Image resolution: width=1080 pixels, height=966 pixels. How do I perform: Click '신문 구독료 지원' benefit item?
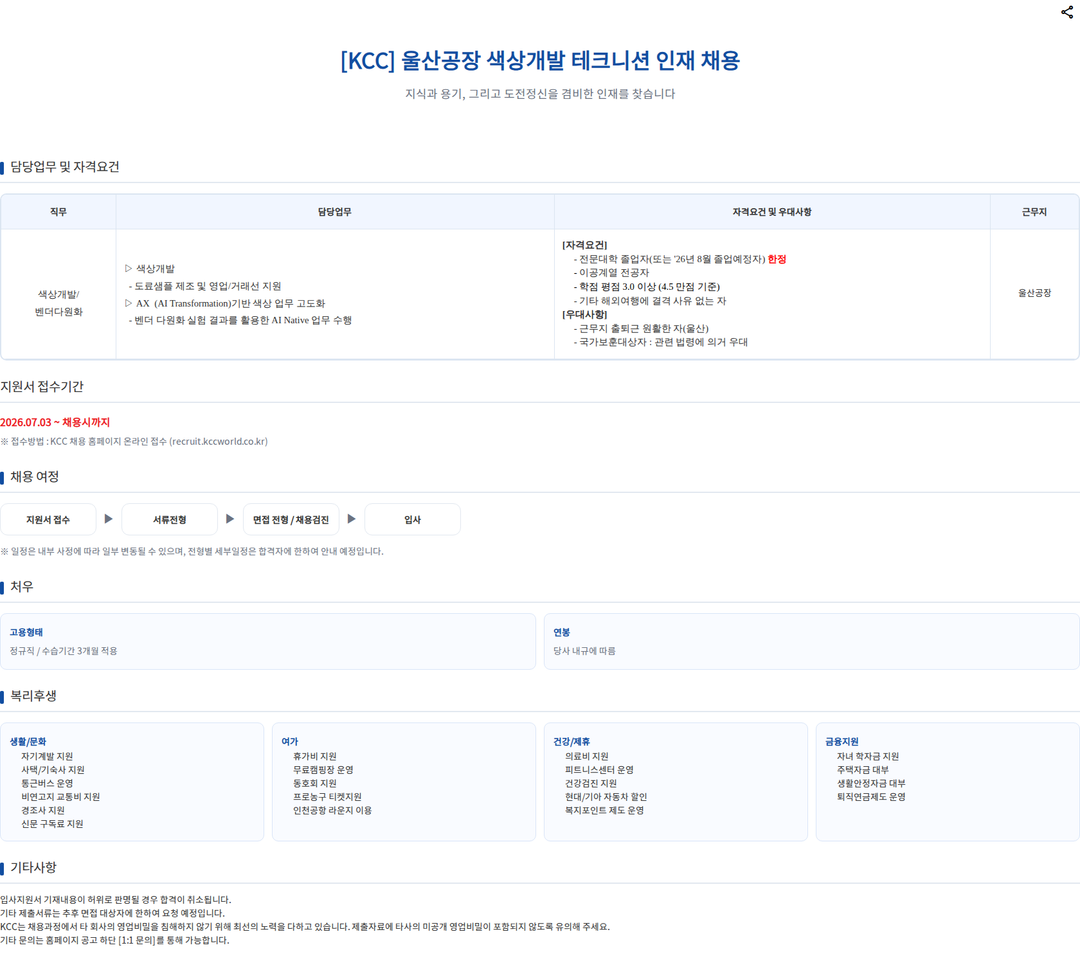point(52,824)
